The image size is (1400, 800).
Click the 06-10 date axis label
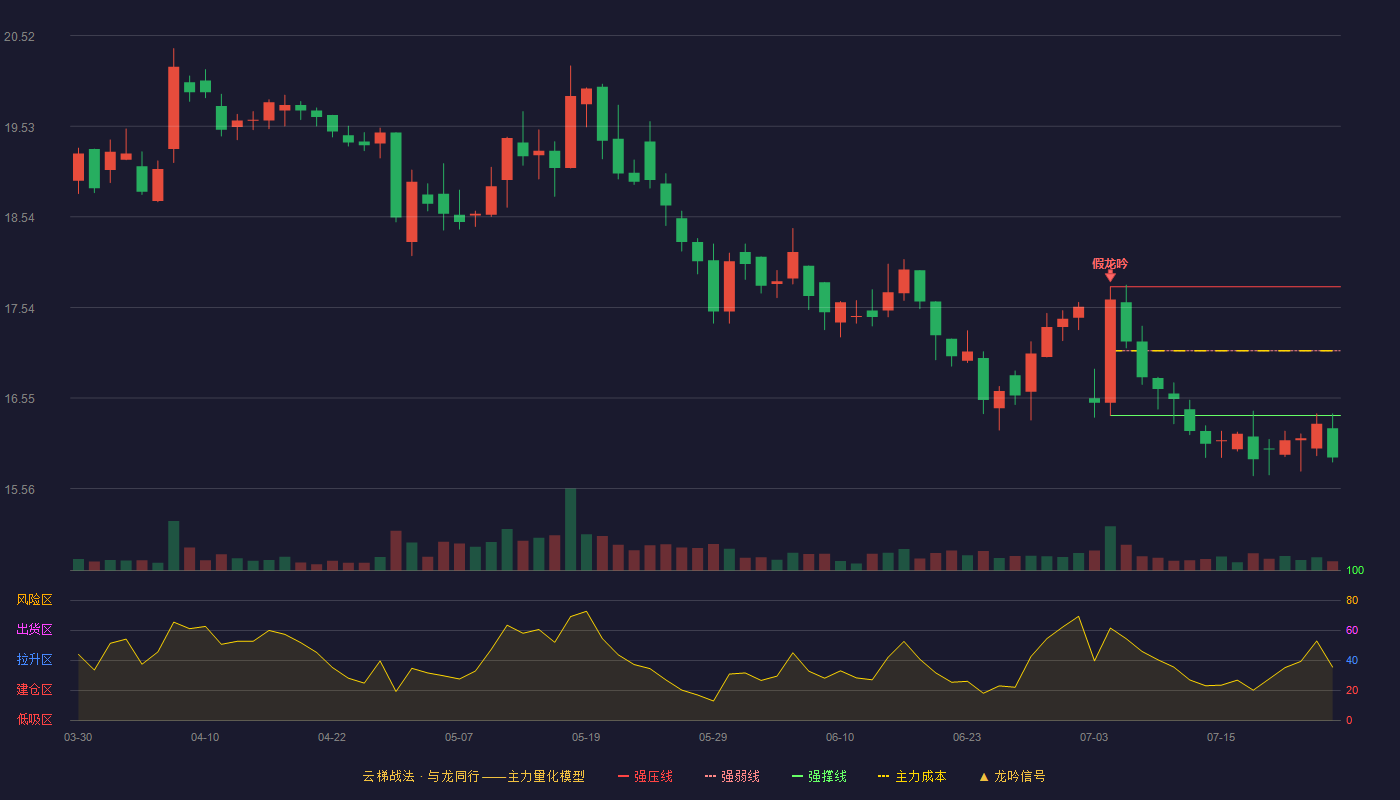pyautogui.click(x=840, y=737)
